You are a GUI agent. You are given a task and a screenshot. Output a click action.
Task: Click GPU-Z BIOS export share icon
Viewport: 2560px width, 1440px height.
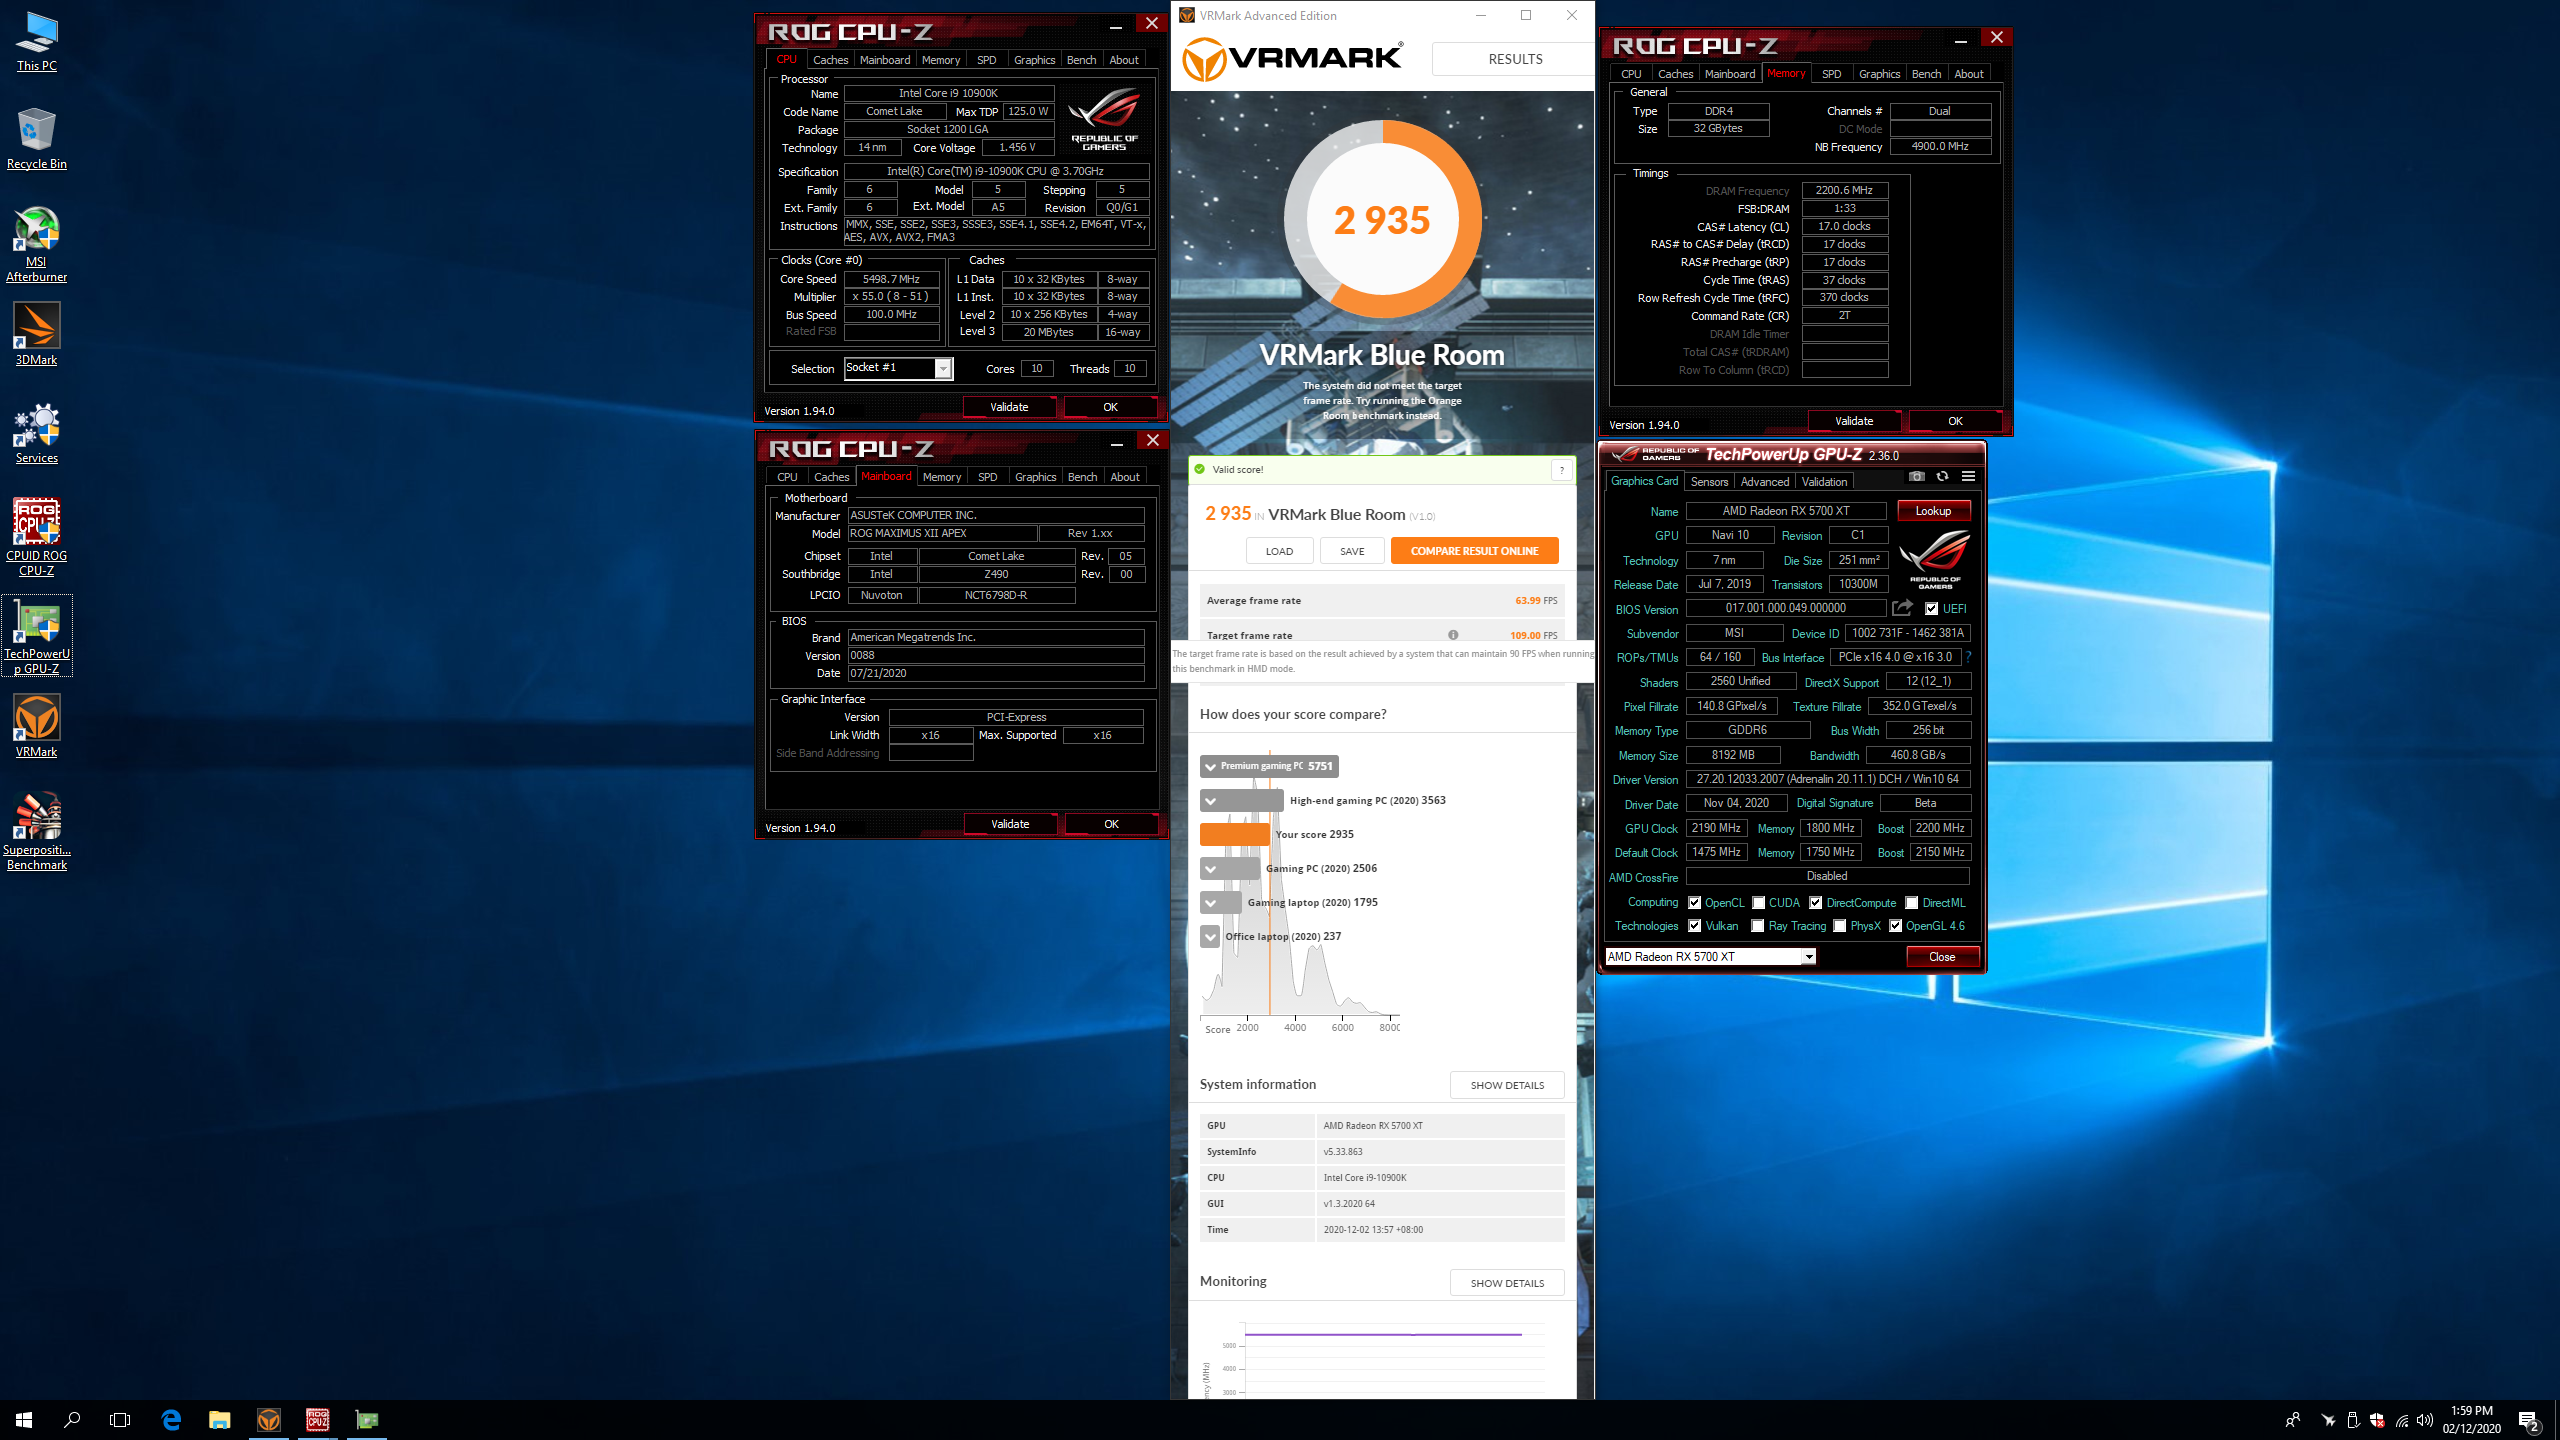pos(1902,608)
